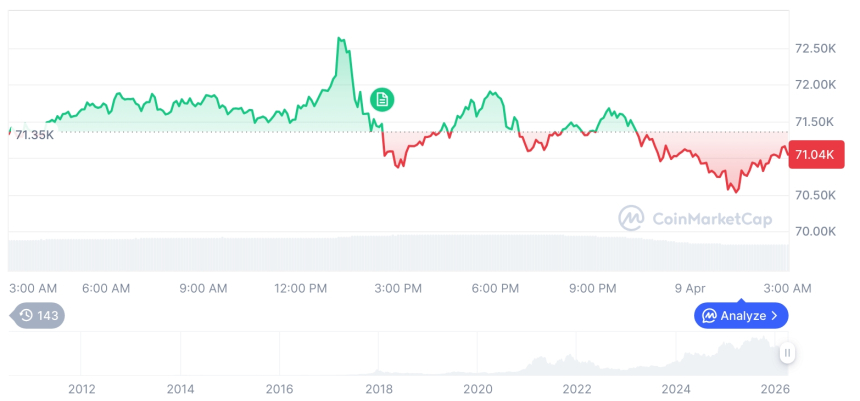Select 2024 on the year range timeline

pos(676,389)
